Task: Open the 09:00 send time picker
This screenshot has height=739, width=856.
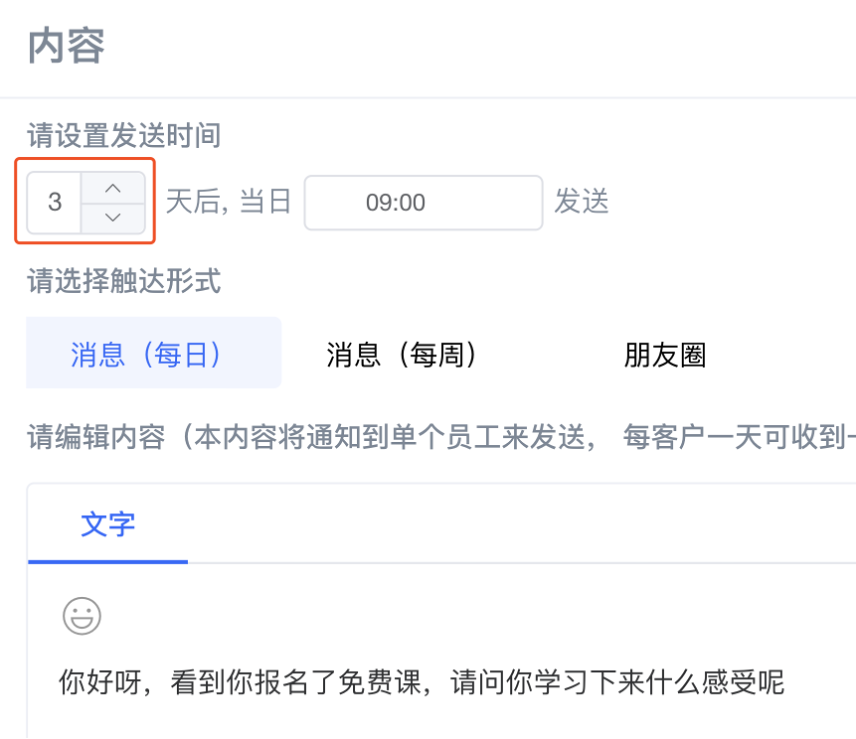Action: pos(423,202)
